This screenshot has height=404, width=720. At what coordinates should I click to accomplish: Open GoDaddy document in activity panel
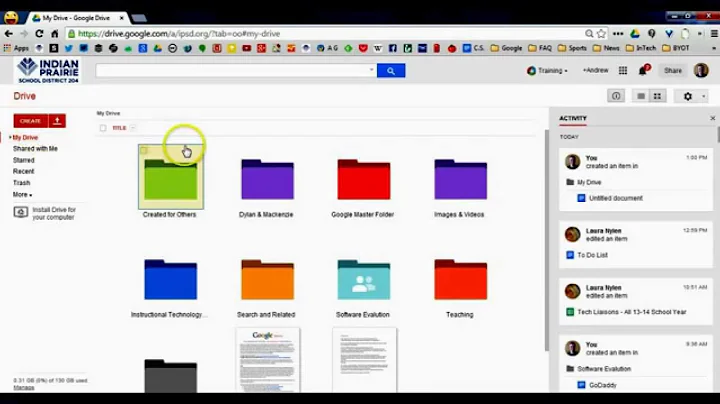coord(602,385)
